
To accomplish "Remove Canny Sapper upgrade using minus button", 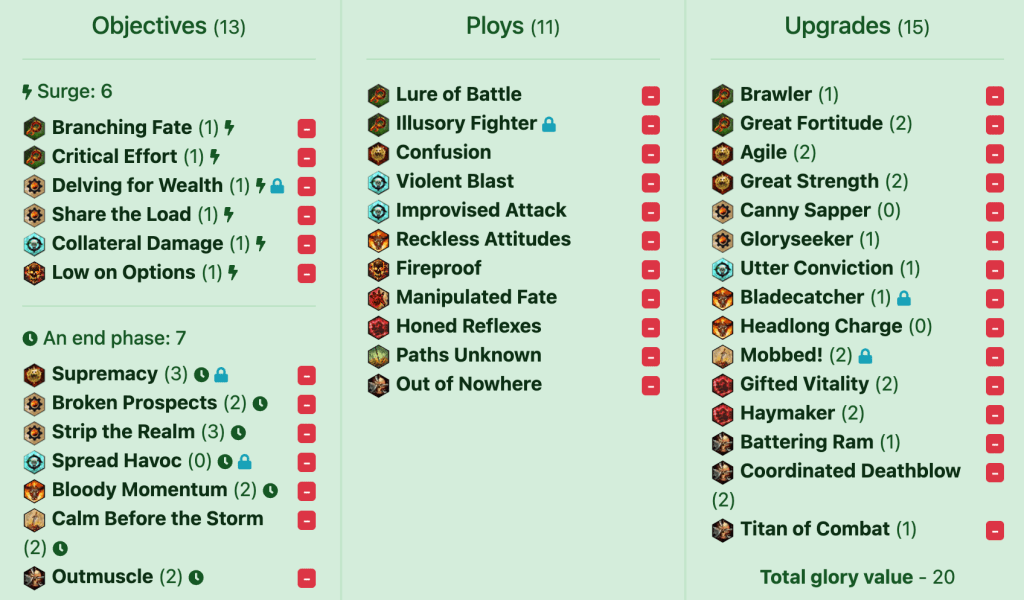I will point(995,212).
